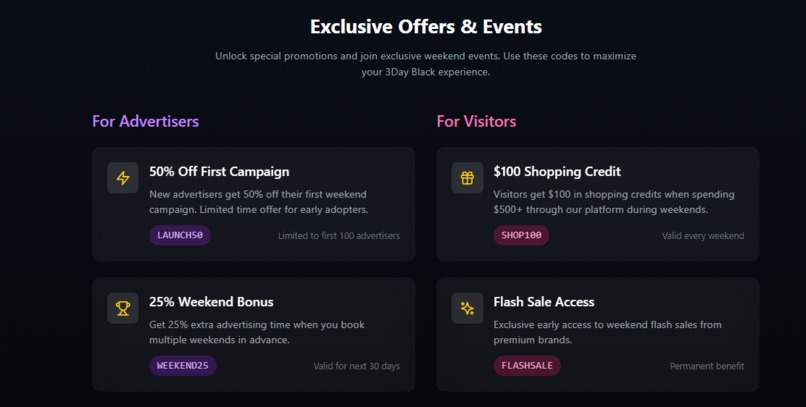Click the trophy icon for Weekend Bonus

123,308
